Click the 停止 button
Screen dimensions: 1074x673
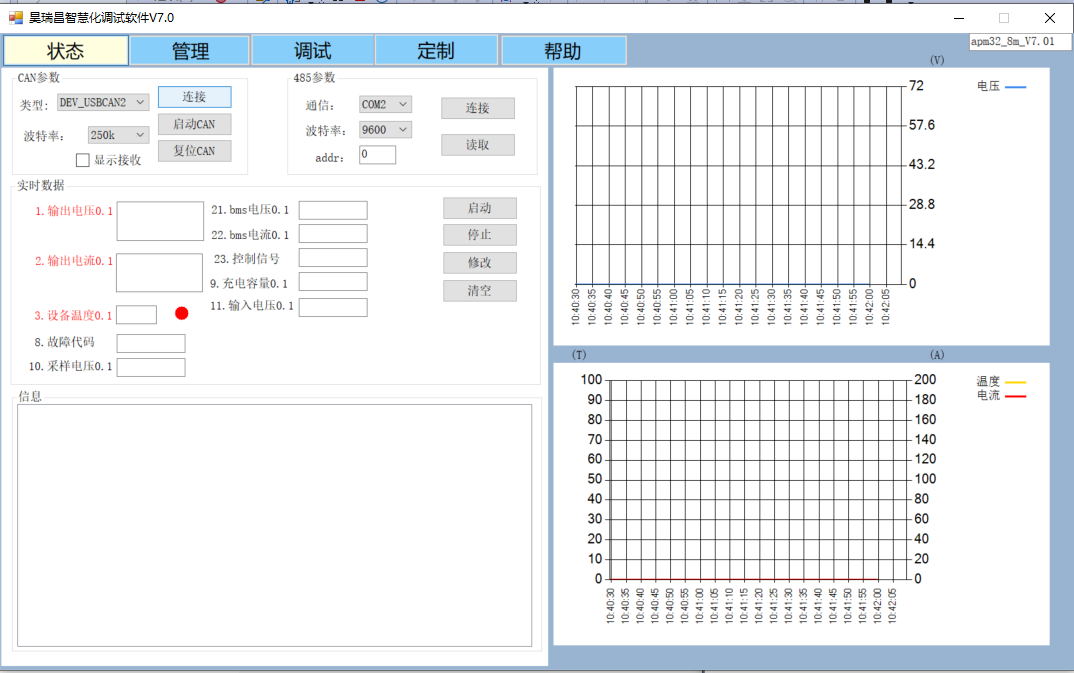pyautogui.click(x=480, y=235)
